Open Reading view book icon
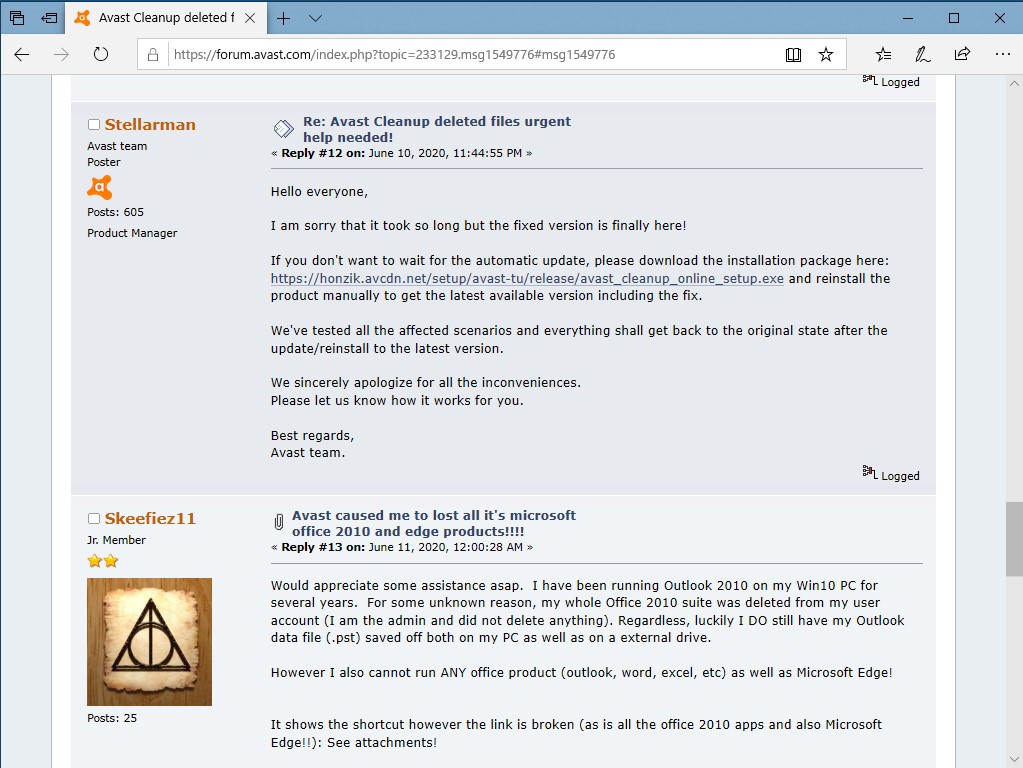Screen dimensions: 1023x768 pos(793,54)
